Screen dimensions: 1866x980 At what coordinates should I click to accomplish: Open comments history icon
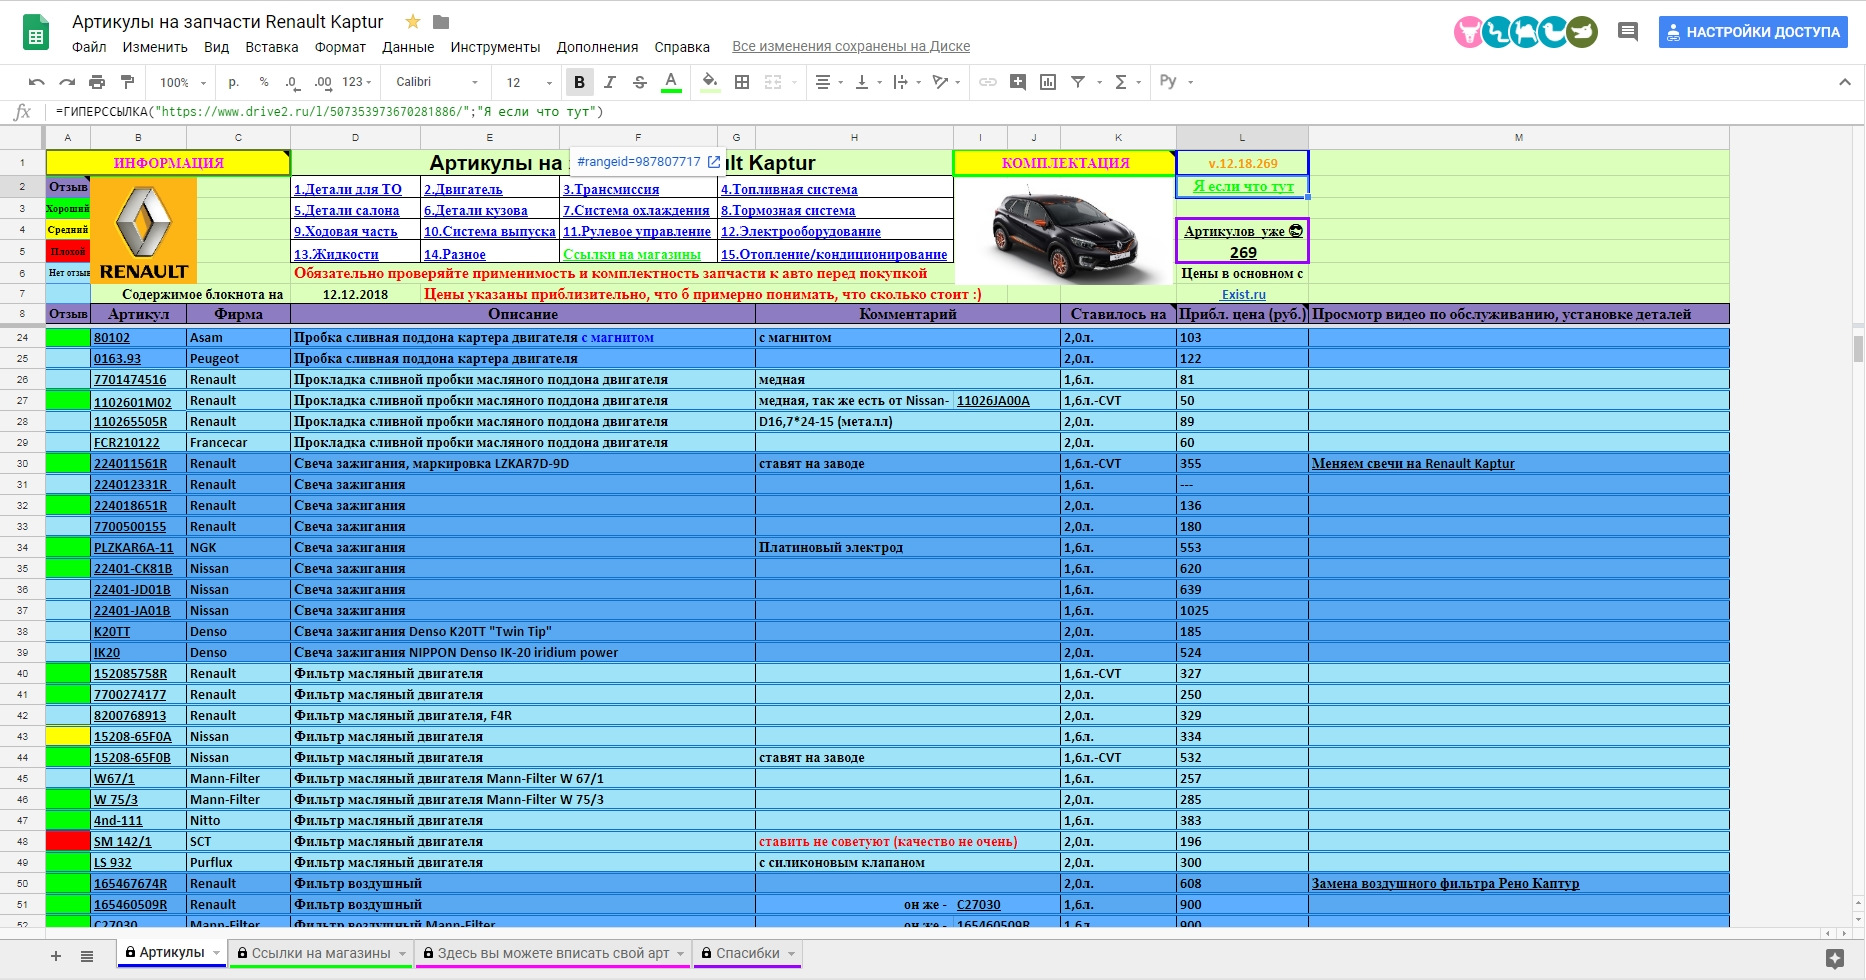tap(1628, 32)
